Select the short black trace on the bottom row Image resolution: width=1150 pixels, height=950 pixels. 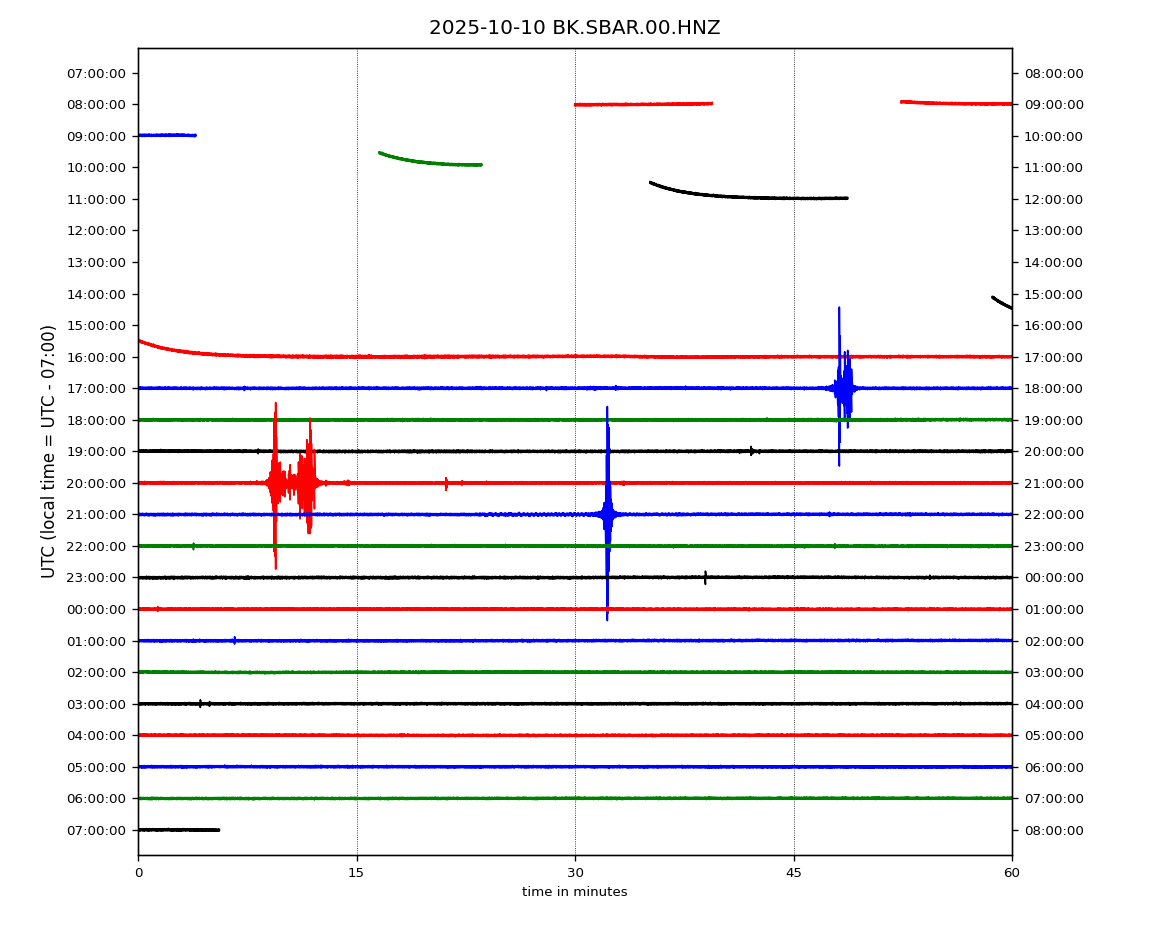point(178,829)
